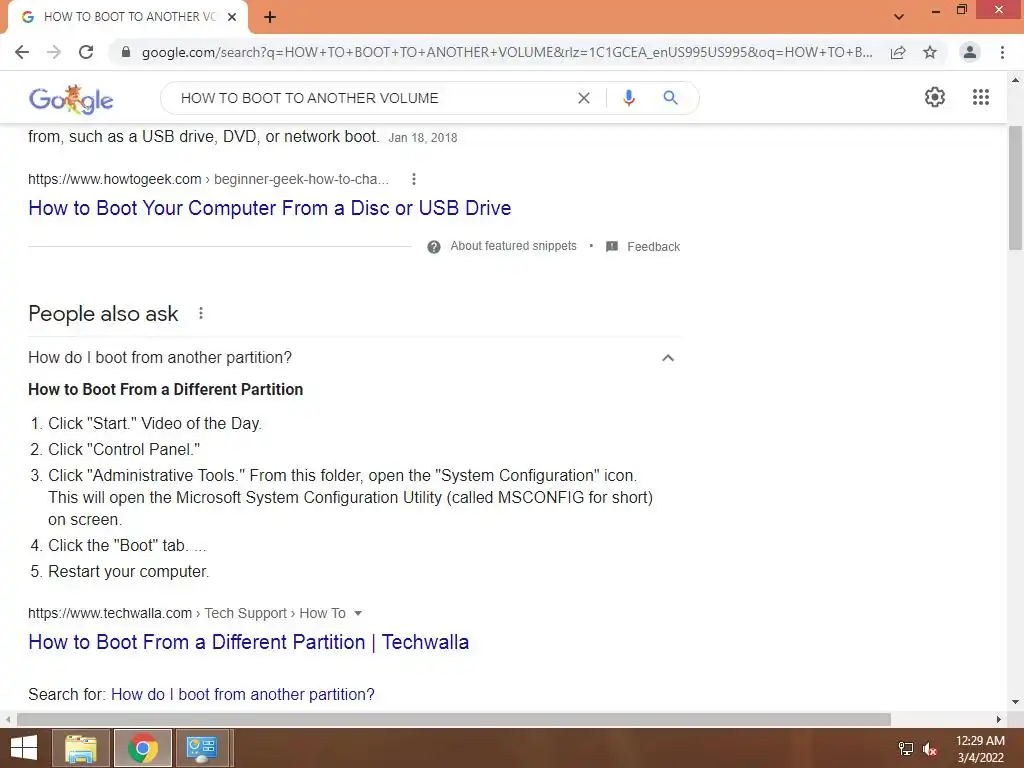This screenshot has height=768, width=1024.
Task: Bookmark this tab with the star icon
Action: tap(930, 52)
